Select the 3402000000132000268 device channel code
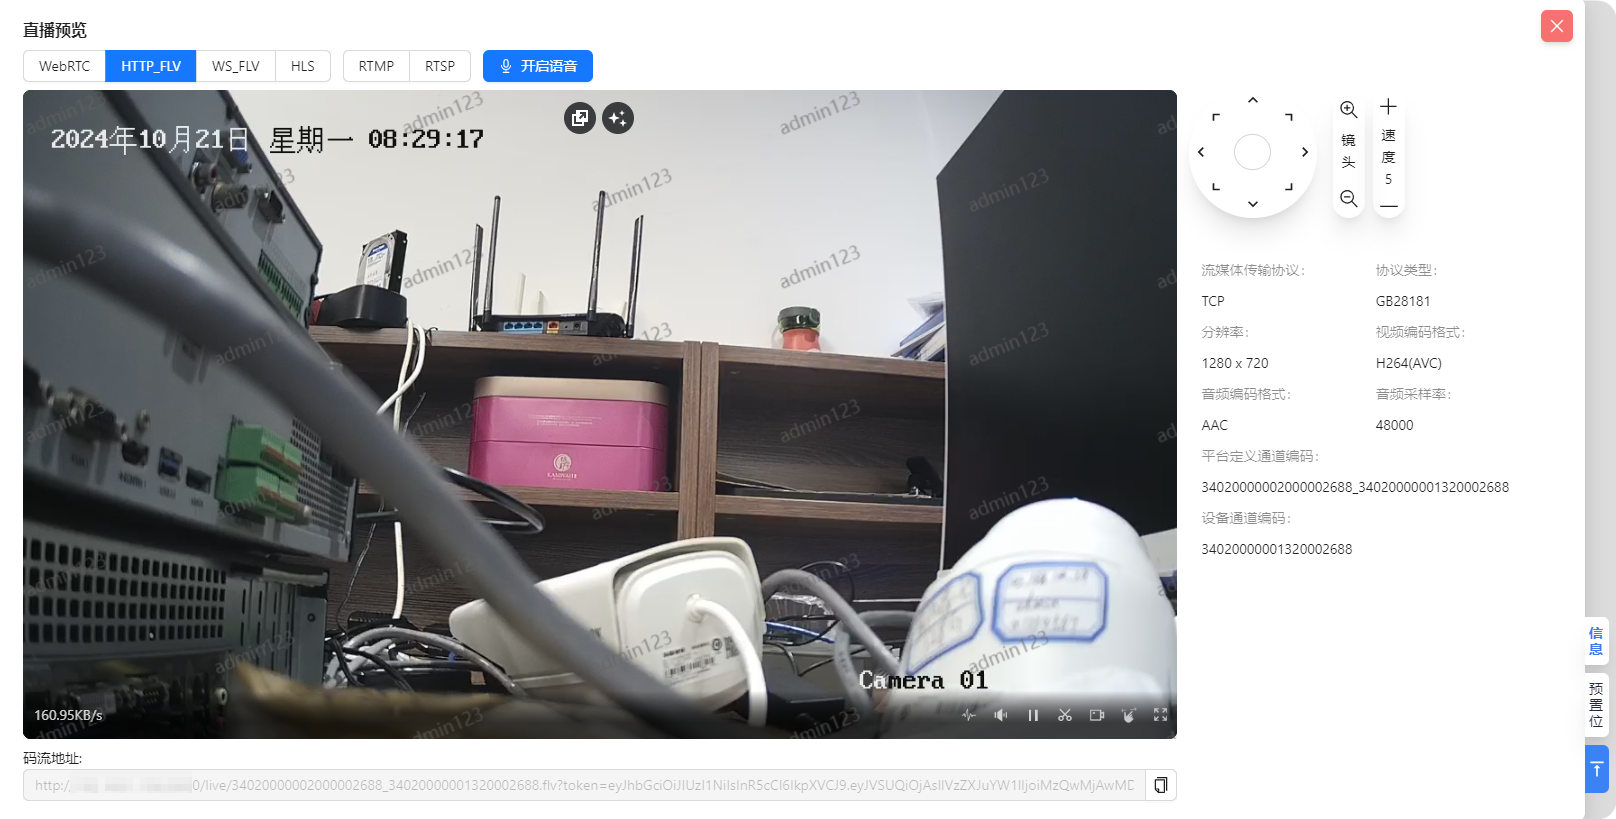This screenshot has width=1616, height=819. point(1277,549)
